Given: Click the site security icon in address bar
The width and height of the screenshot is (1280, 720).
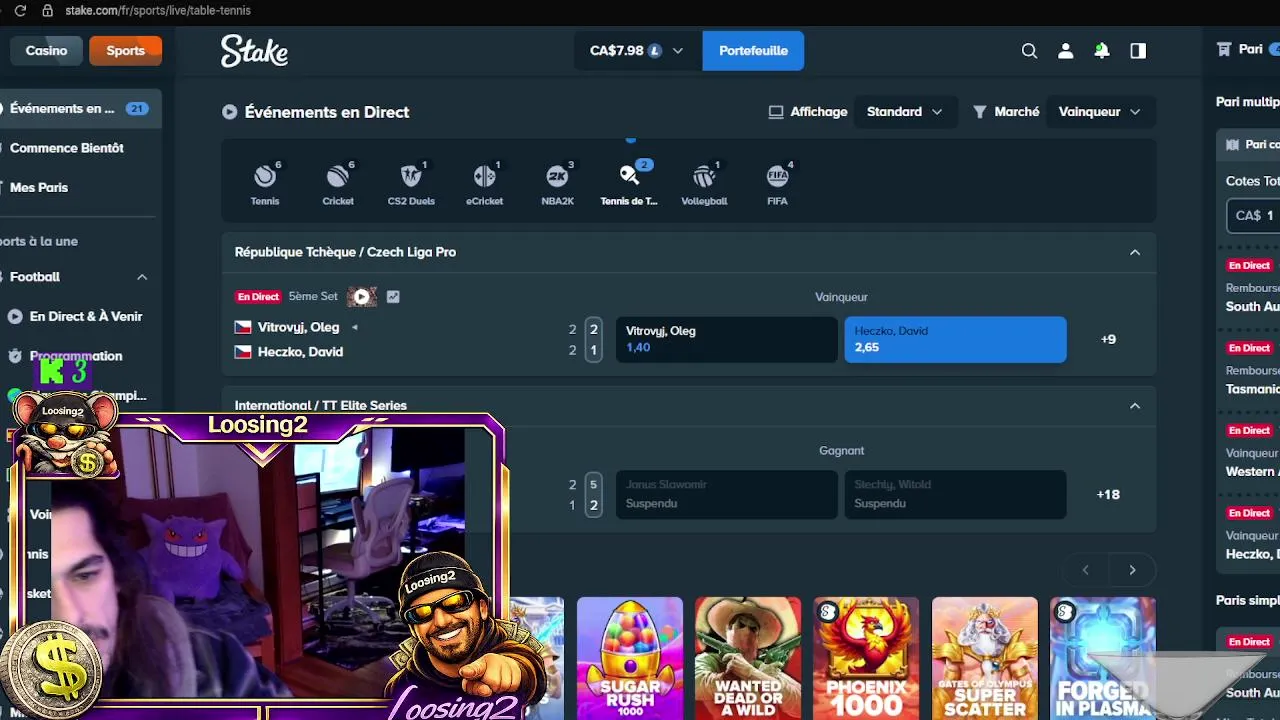Looking at the screenshot, I should [x=47, y=10].
